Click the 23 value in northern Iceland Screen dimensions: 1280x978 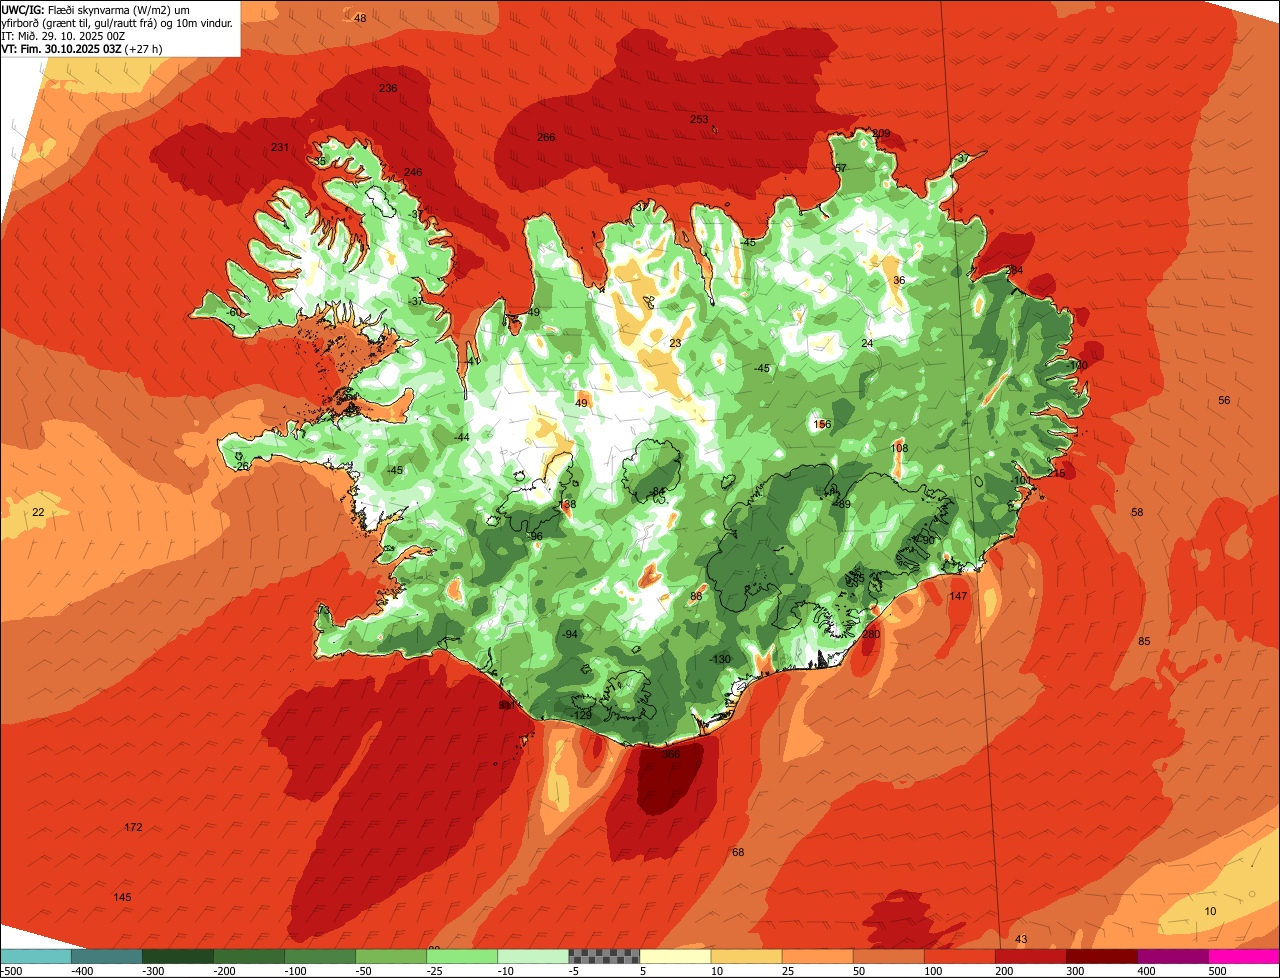pyautogui.click(x=676, y=343)
